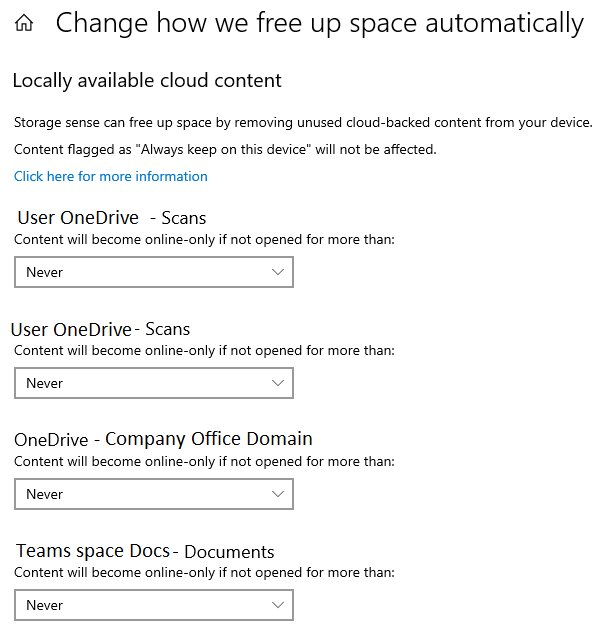614x631 pixels.
Task: Open the 'Click here for more information' link
Action: 111,176
